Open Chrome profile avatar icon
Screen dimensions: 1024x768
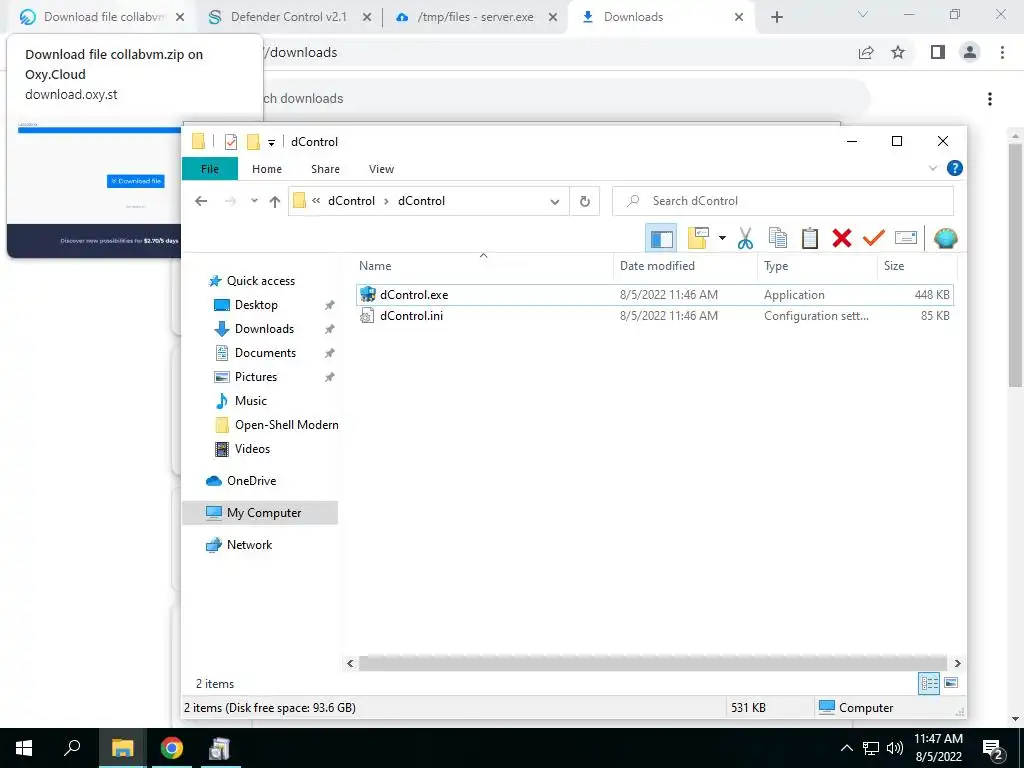point(970,52)
